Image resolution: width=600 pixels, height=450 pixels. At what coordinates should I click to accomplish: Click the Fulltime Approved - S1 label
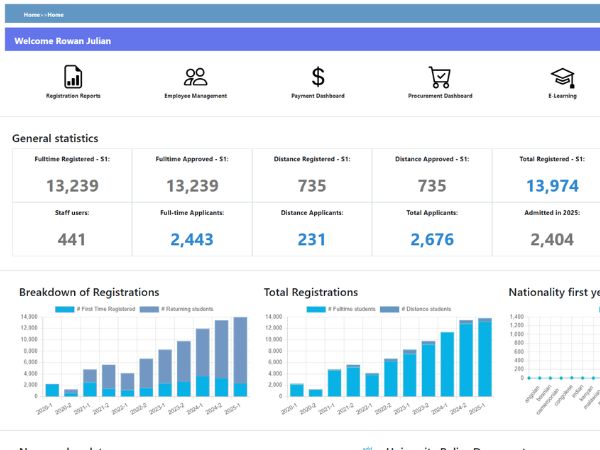(192, 159)
